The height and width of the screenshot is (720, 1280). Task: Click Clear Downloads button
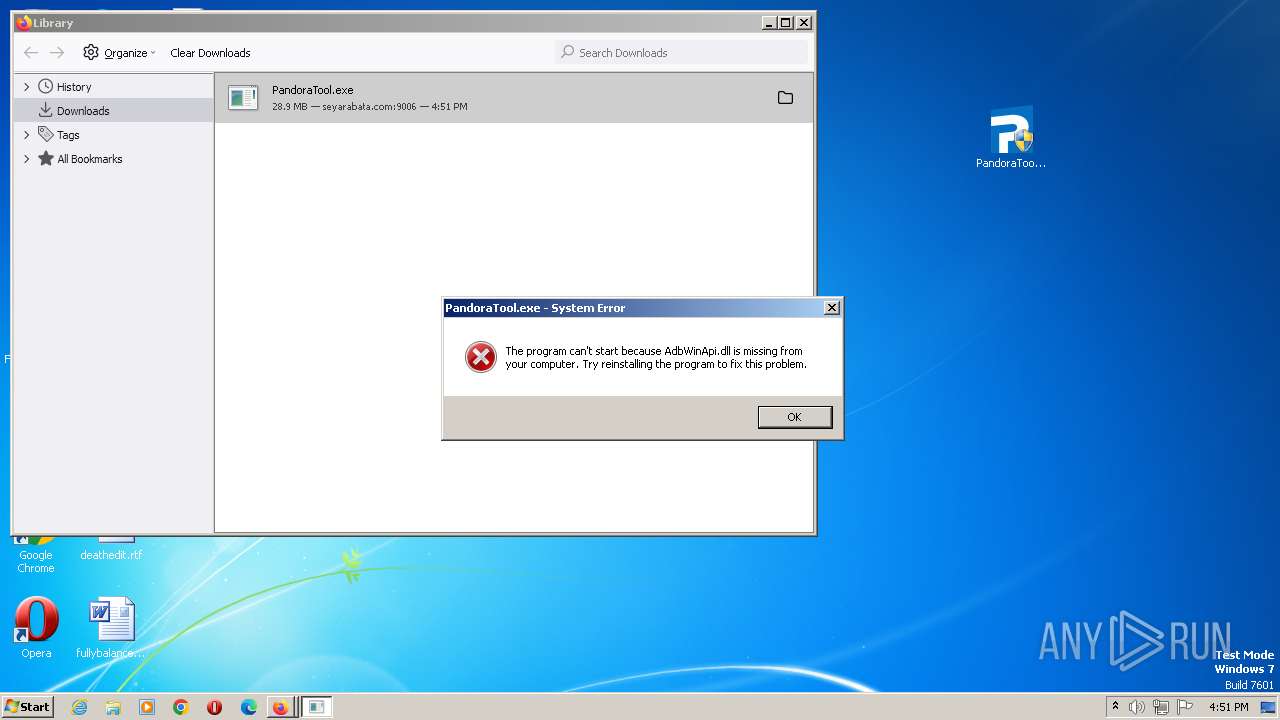(210, 53)
